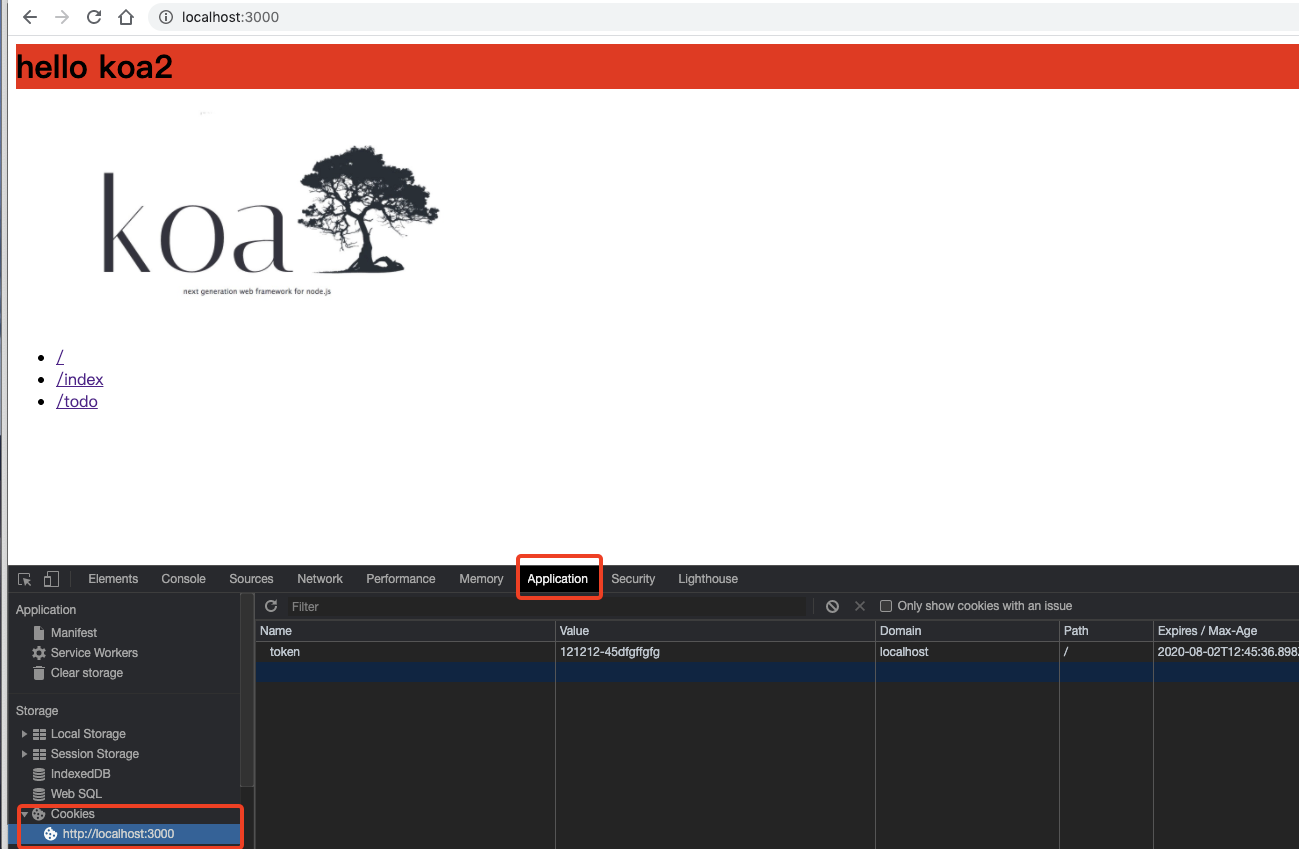Screen dimensions: 1299x849
Task: Open the Security tab
Action: point(633,579)
